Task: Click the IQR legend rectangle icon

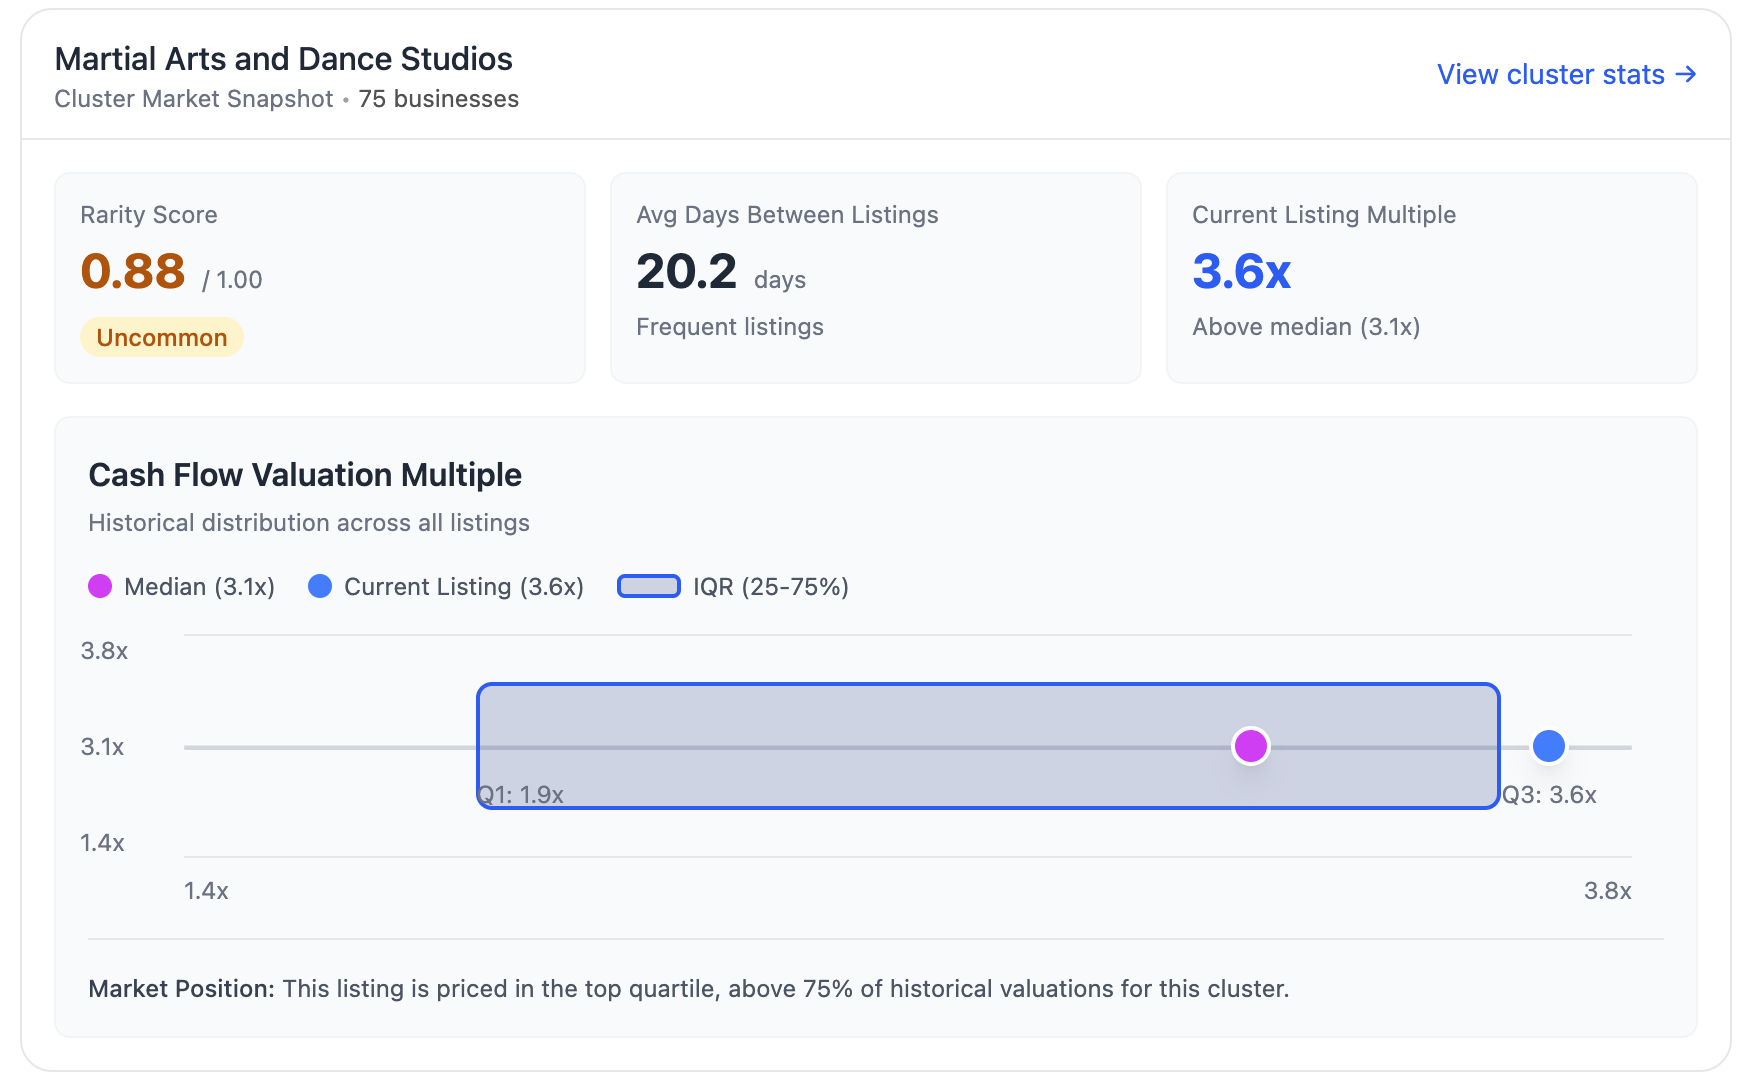Action: (648, 587)
